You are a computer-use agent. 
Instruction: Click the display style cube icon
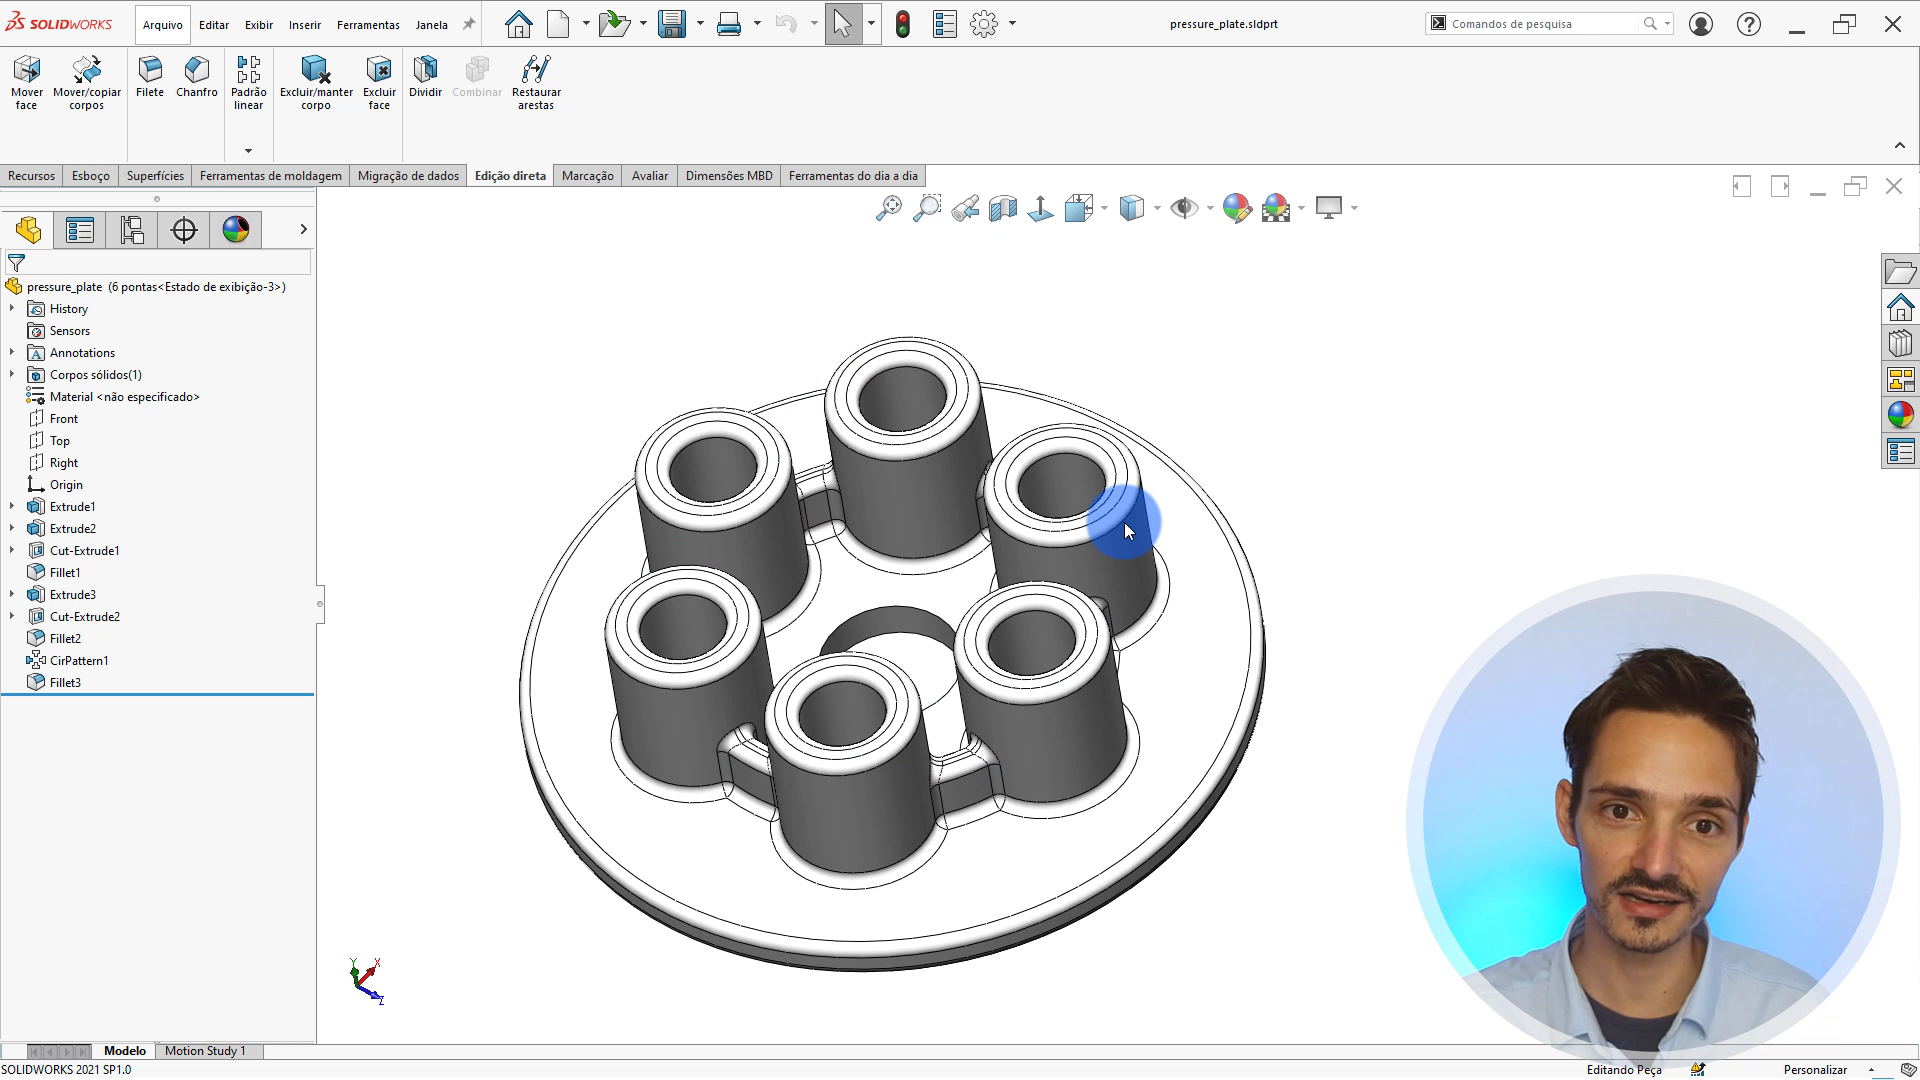1131,208
